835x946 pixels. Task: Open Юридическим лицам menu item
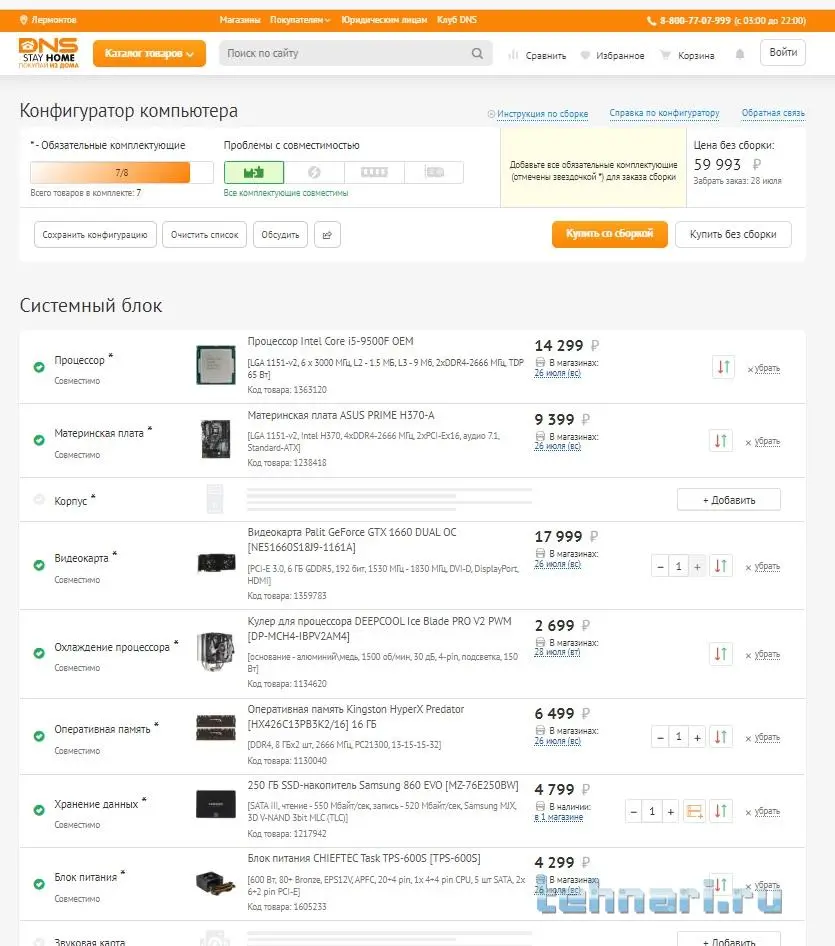[384, 20]
